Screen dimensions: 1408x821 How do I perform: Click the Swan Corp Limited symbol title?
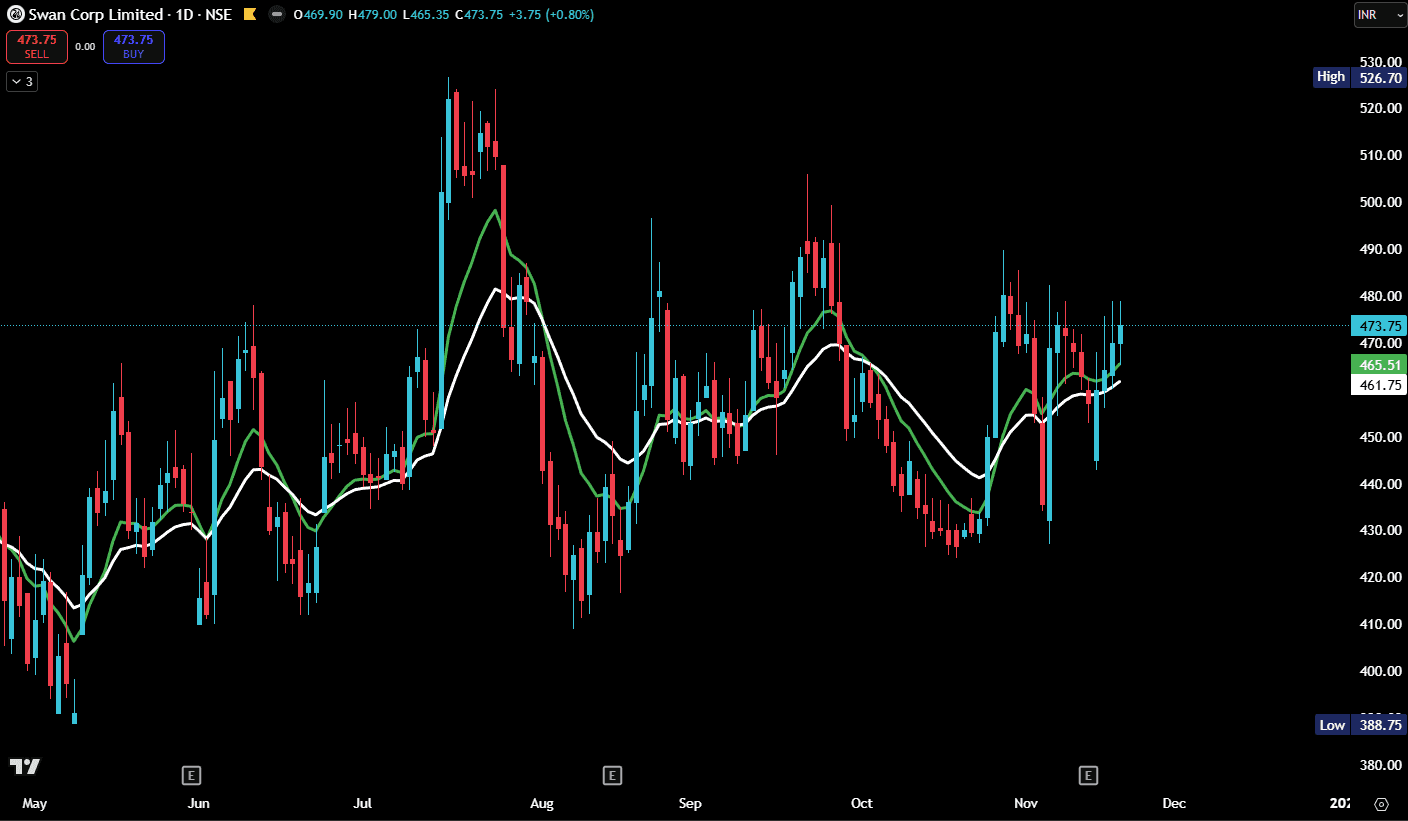coord(95,15)
